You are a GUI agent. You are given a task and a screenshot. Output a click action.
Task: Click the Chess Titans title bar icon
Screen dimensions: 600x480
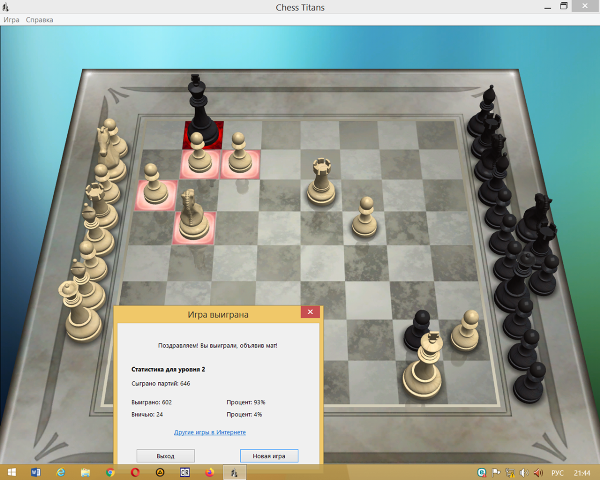click(7, 7)
